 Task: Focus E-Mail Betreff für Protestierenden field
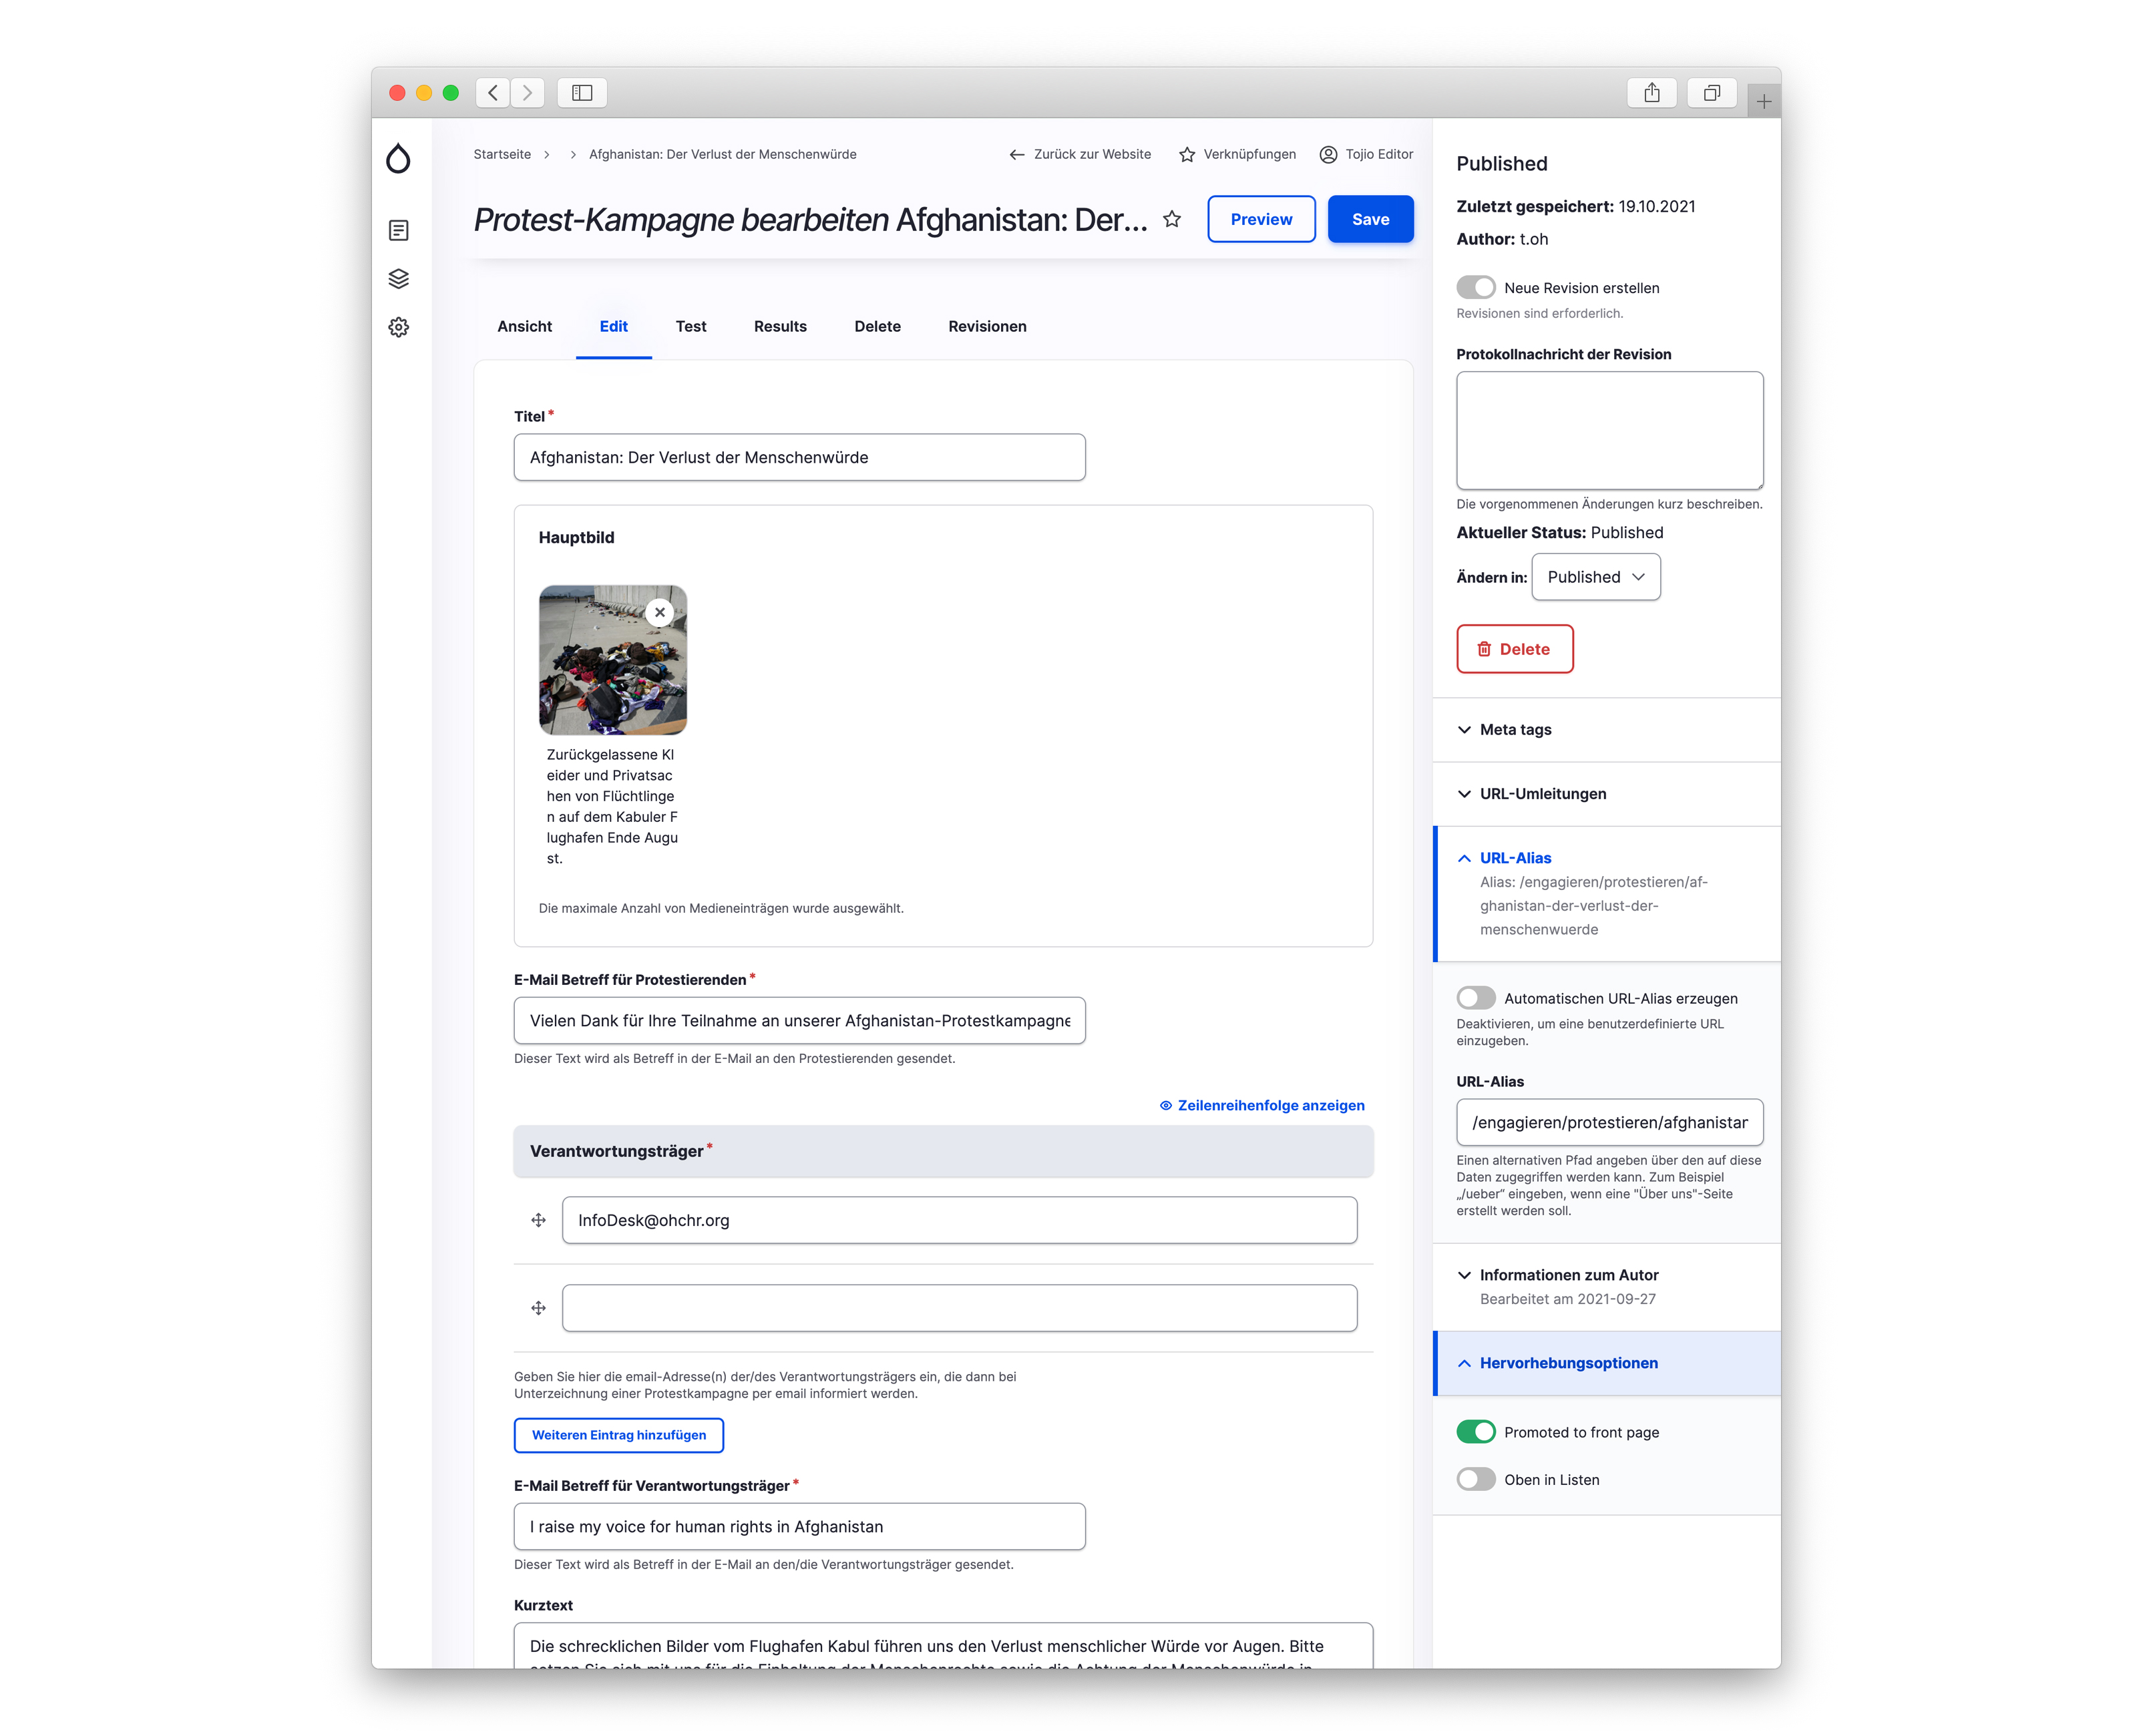(x=799, y=1021)
